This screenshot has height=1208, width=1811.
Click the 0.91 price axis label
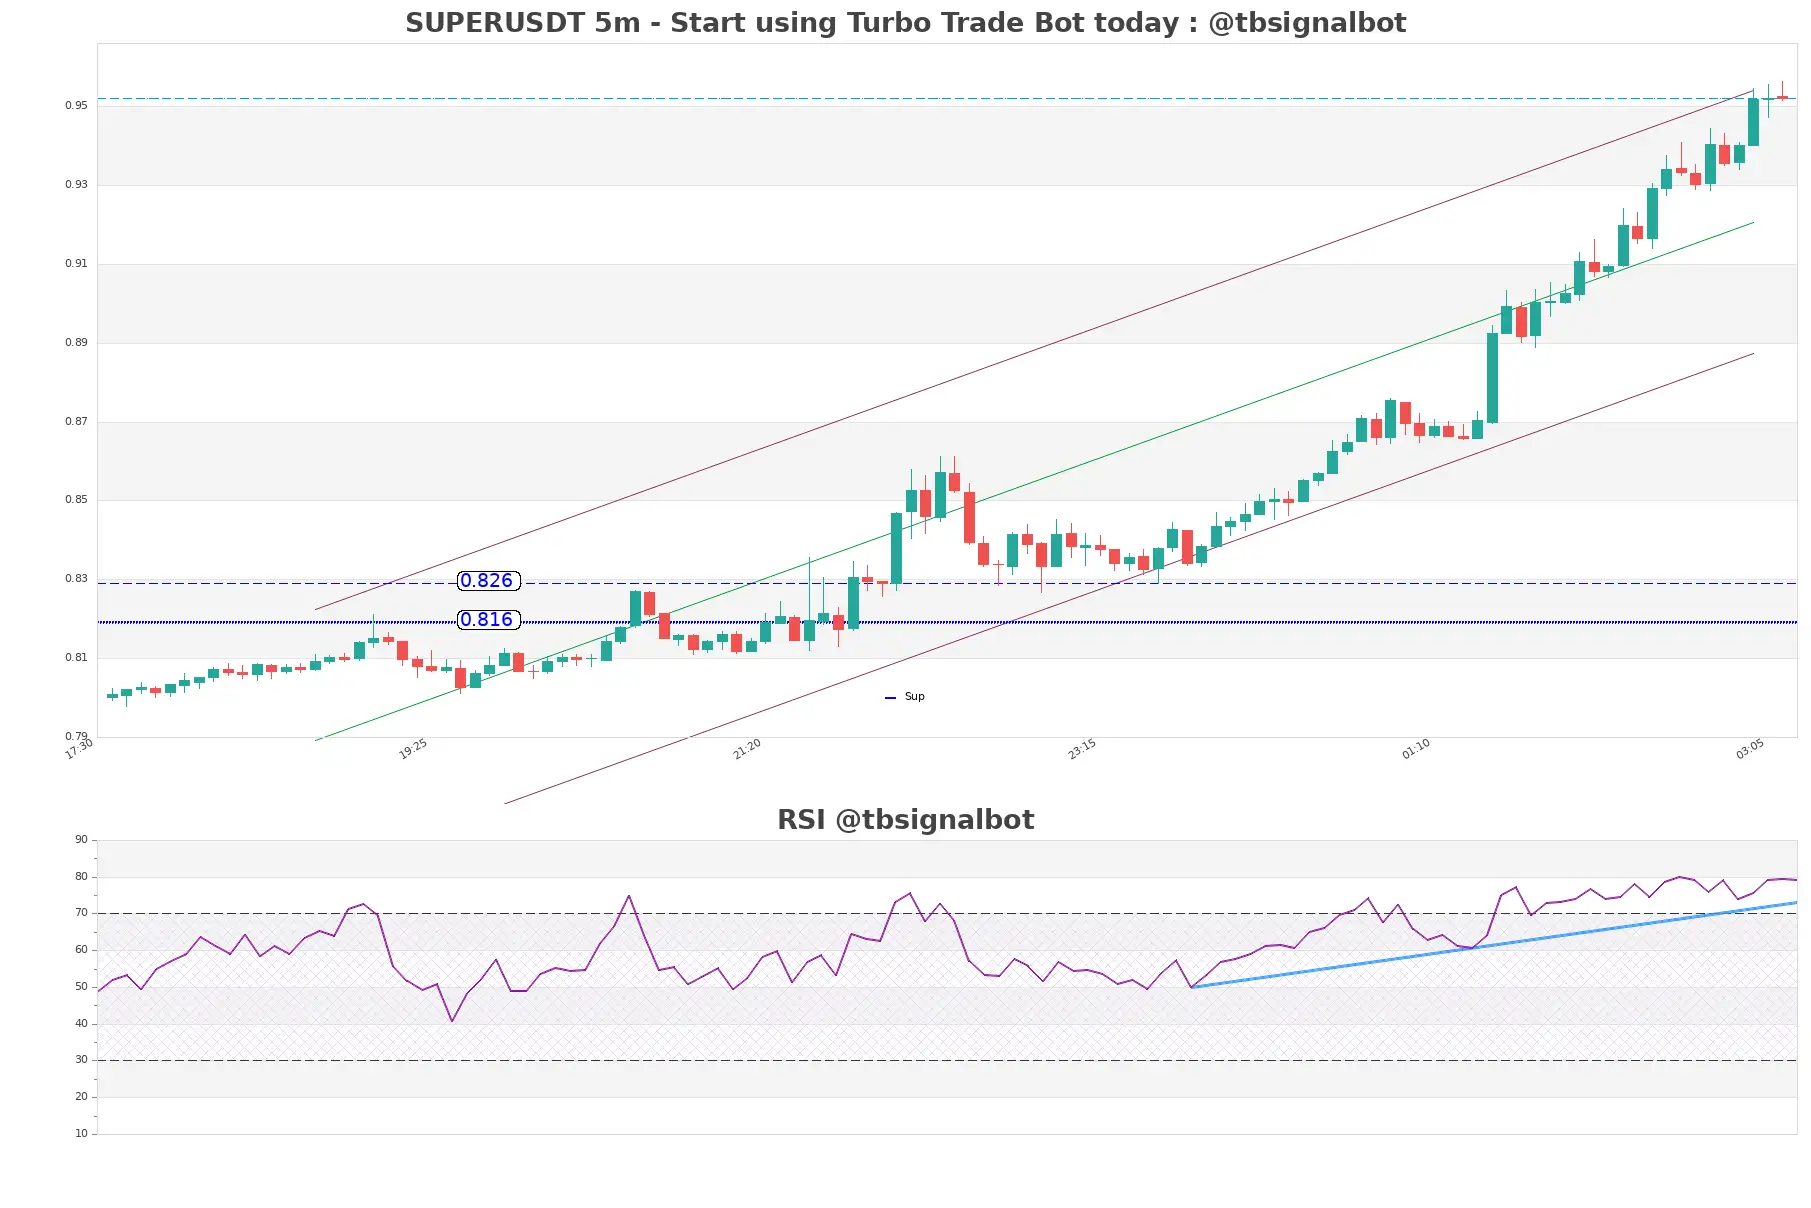tap(76, 263)
